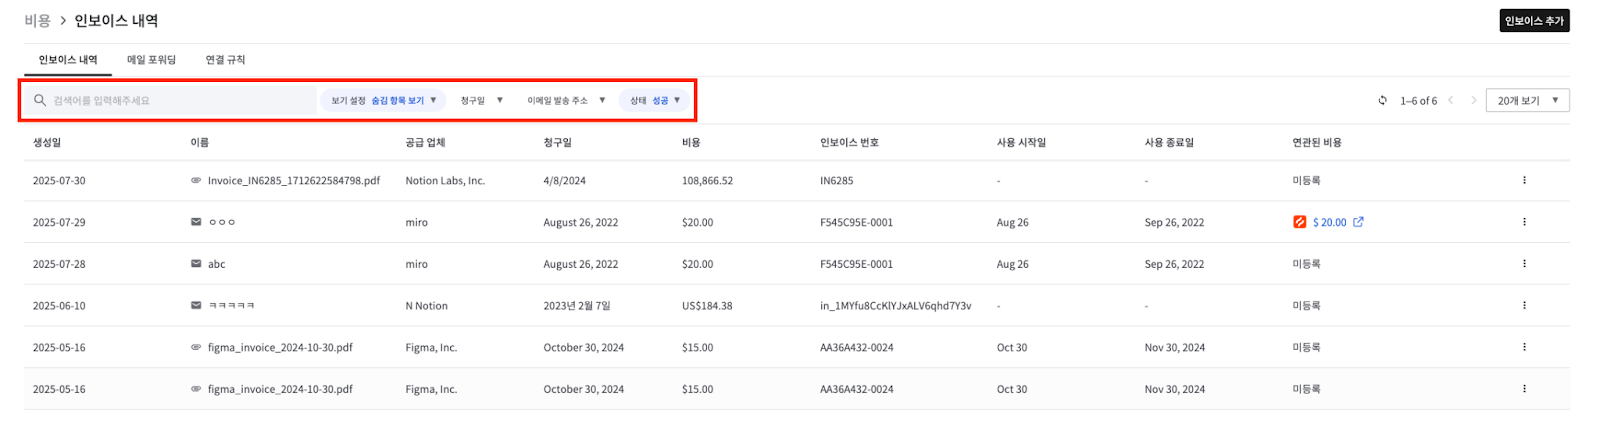Go to the previous page arrow
This screenshot has height=446, width=1600.
[x=1450, y=100]
